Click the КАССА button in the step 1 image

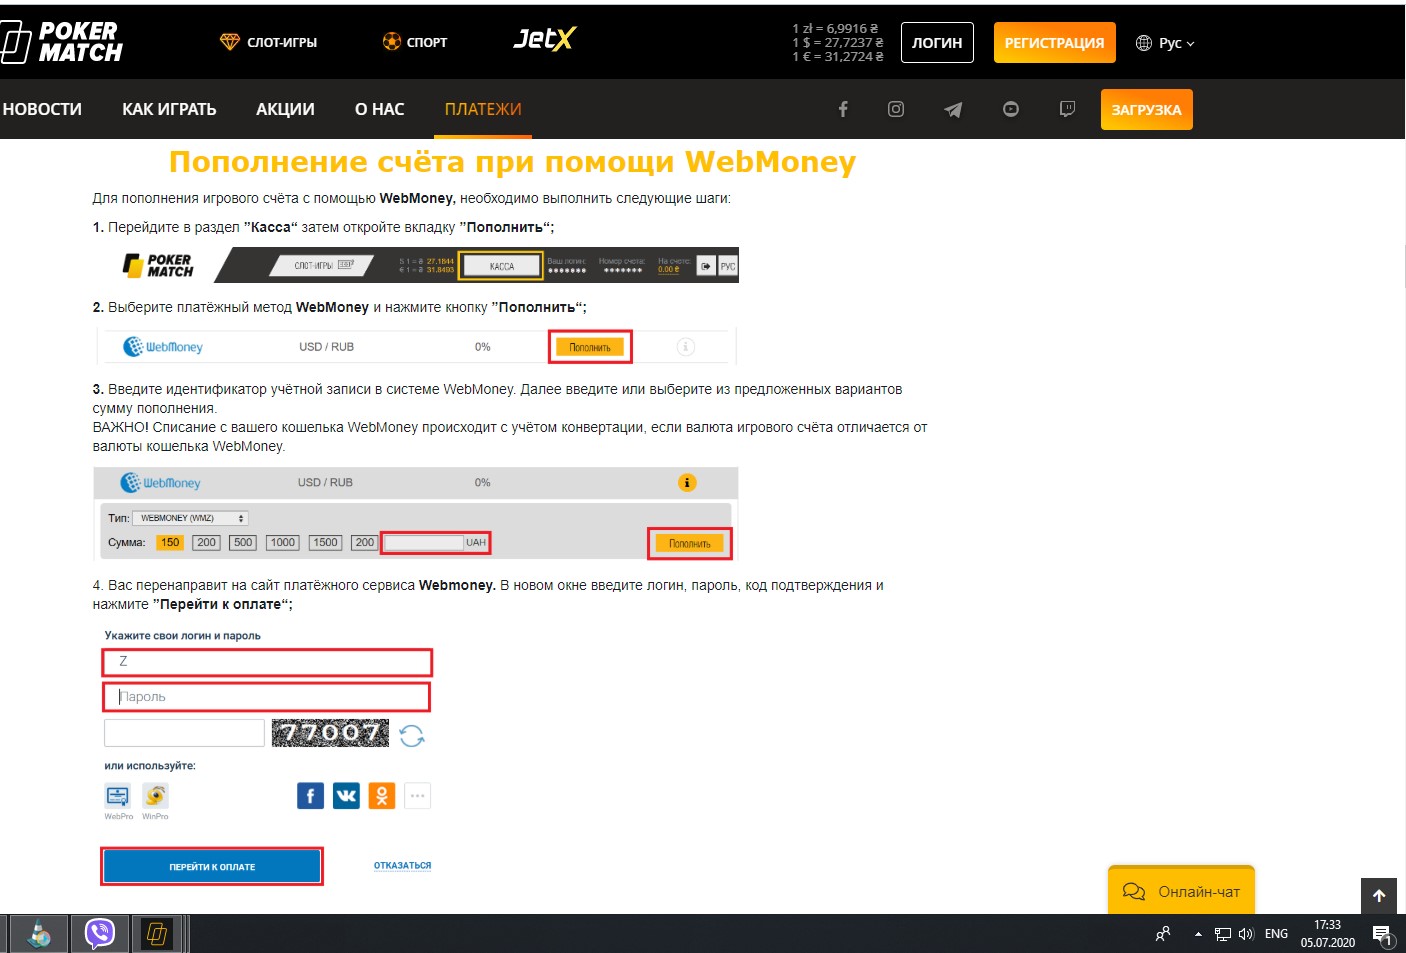tap(501, 266)
